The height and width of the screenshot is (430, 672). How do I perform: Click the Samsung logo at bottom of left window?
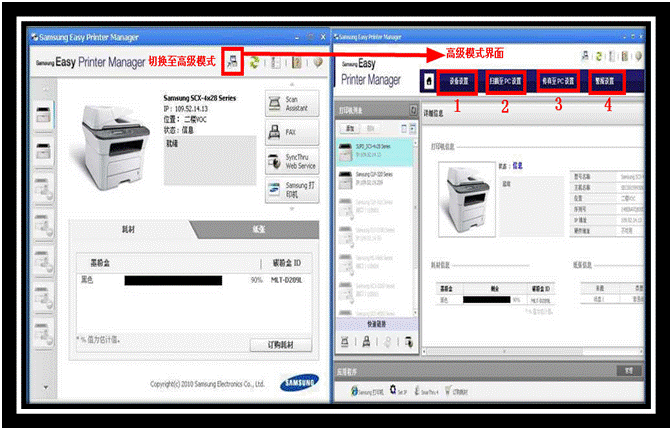[300, 383]
